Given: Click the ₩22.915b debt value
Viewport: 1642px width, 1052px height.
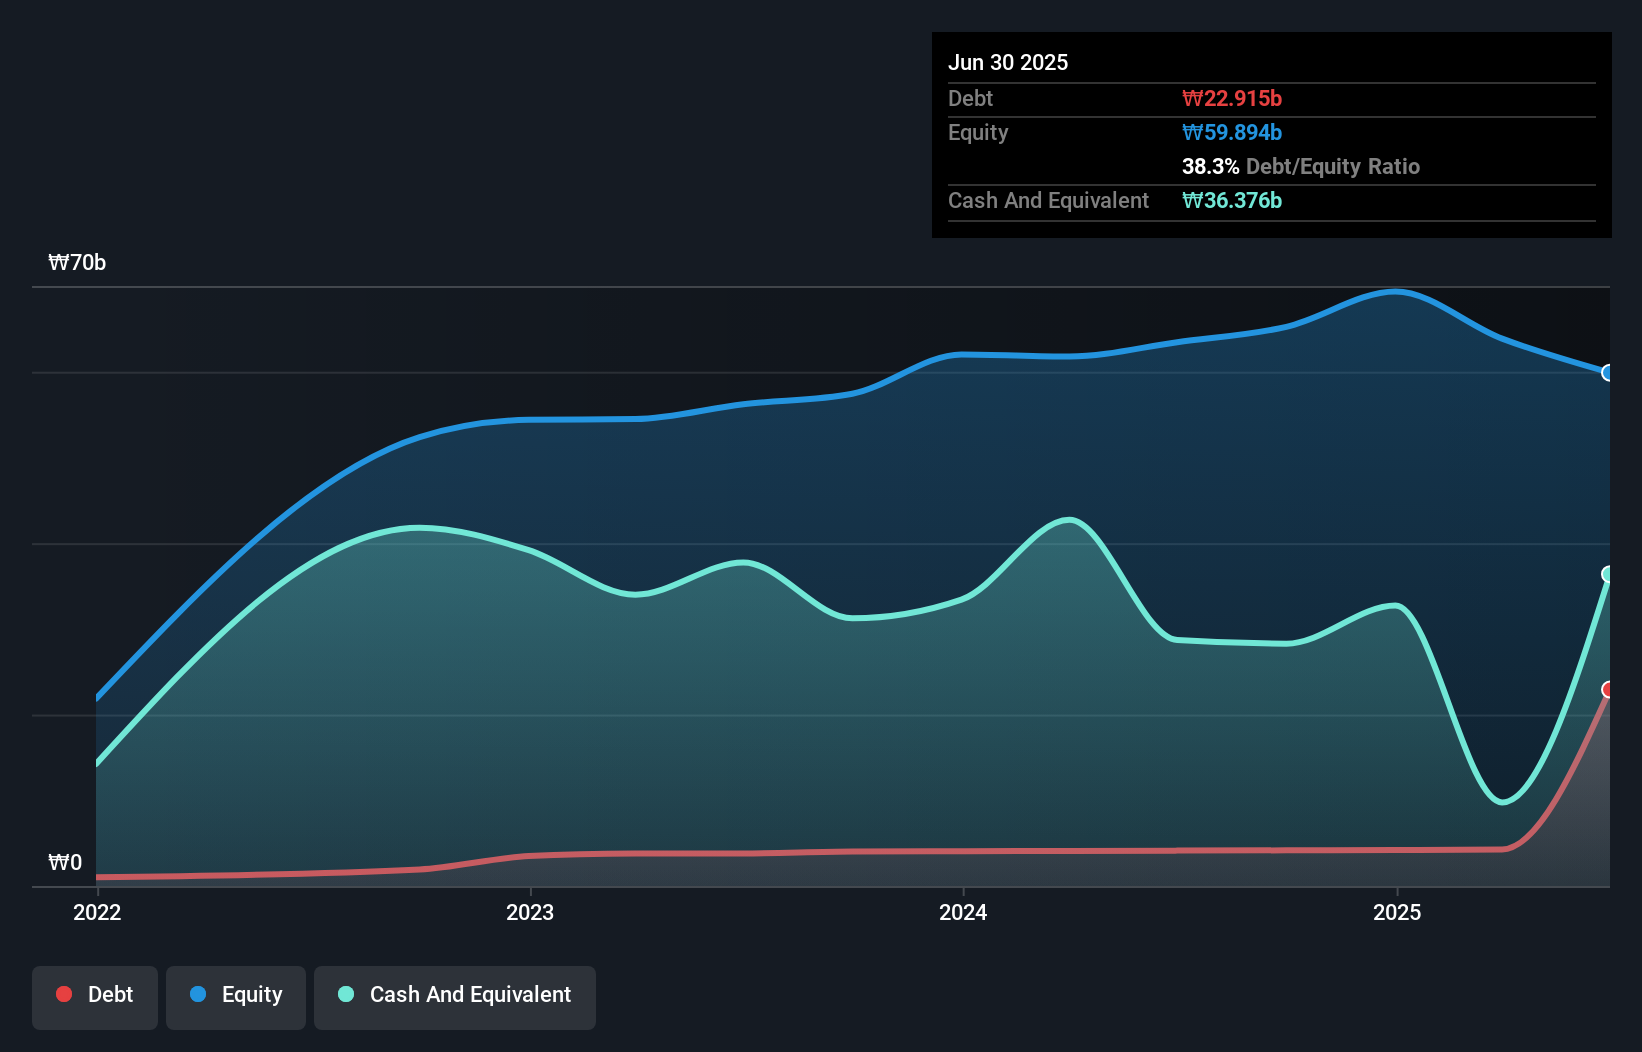Looking at the screenshot, I should [1232, 98].
